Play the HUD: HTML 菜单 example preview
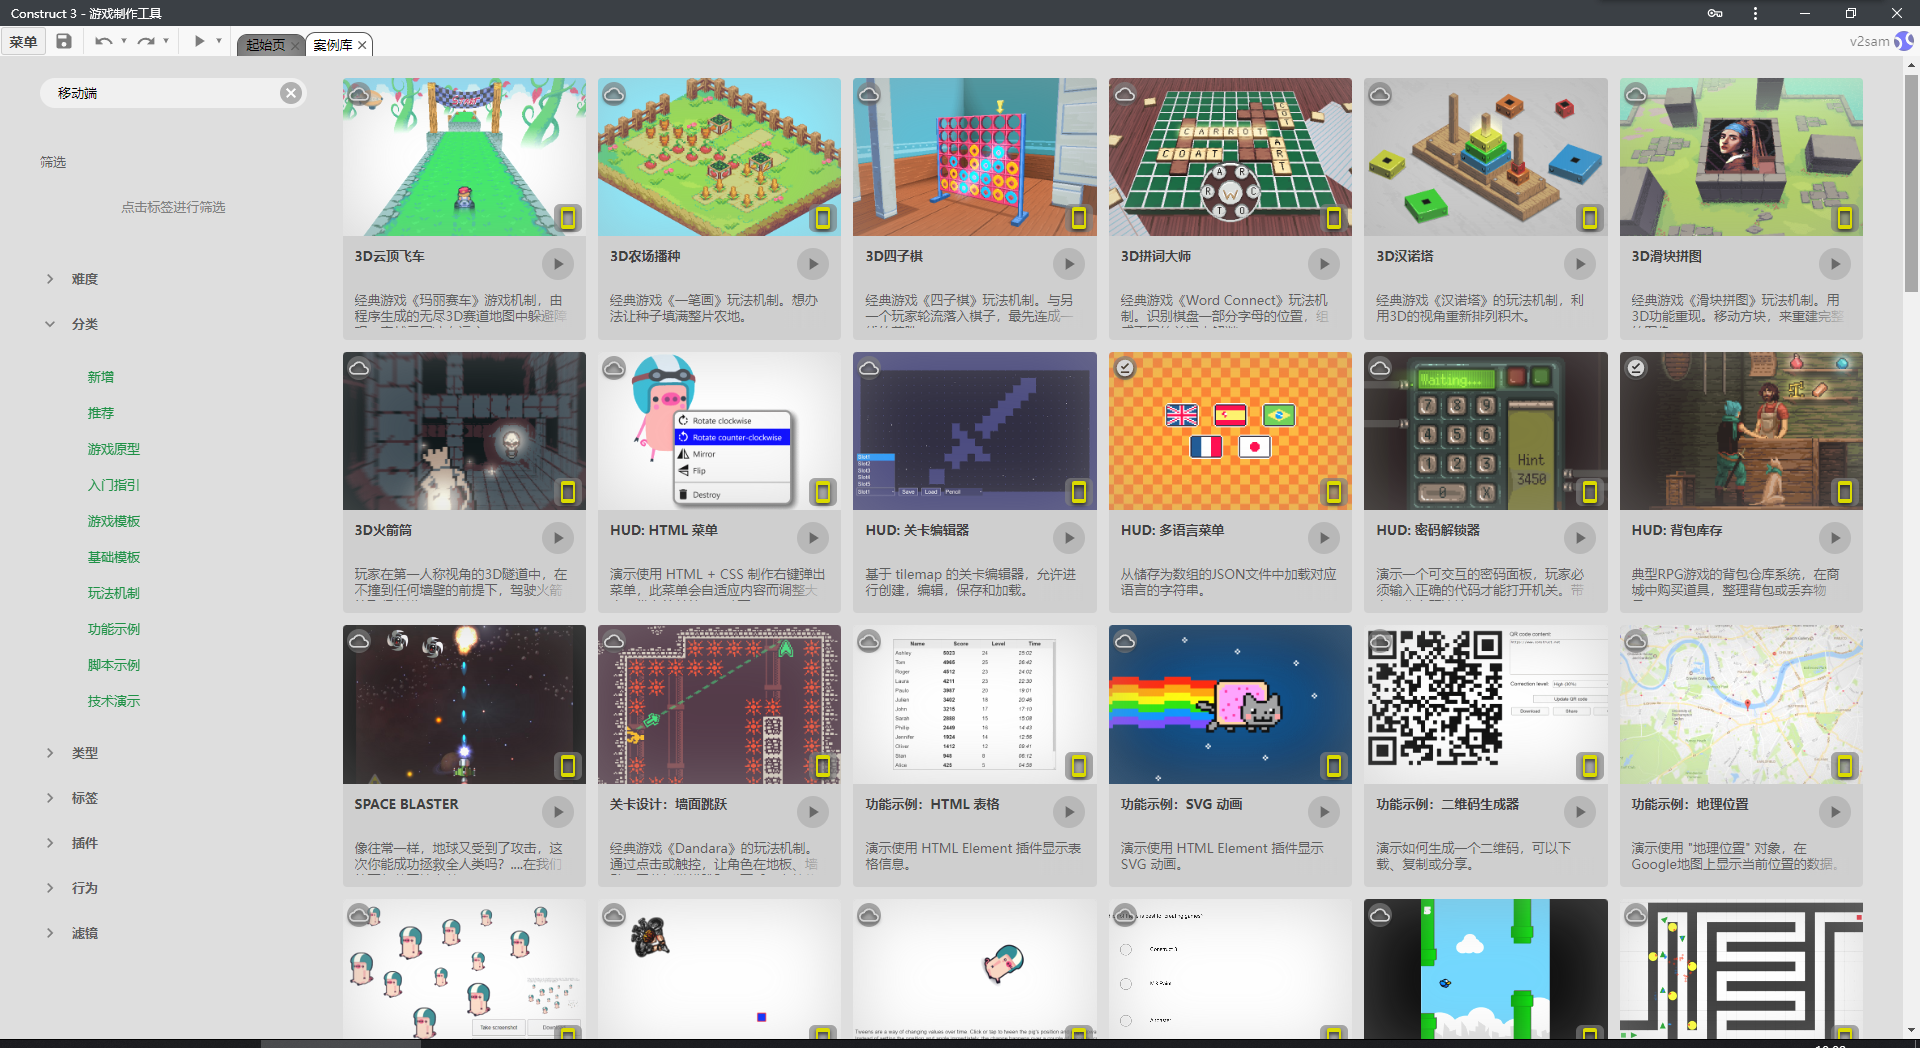Viewport: 1920px width, 1048px height. (x=813, y=538)
